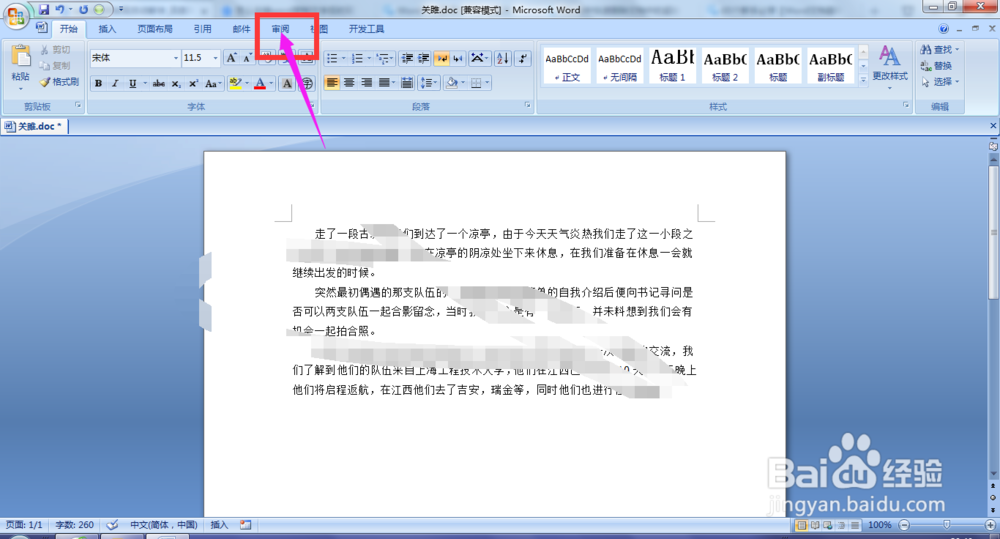The image size is (1000, 539).
Task: Show or hide paragraph marks
Action: coord(522,58)
